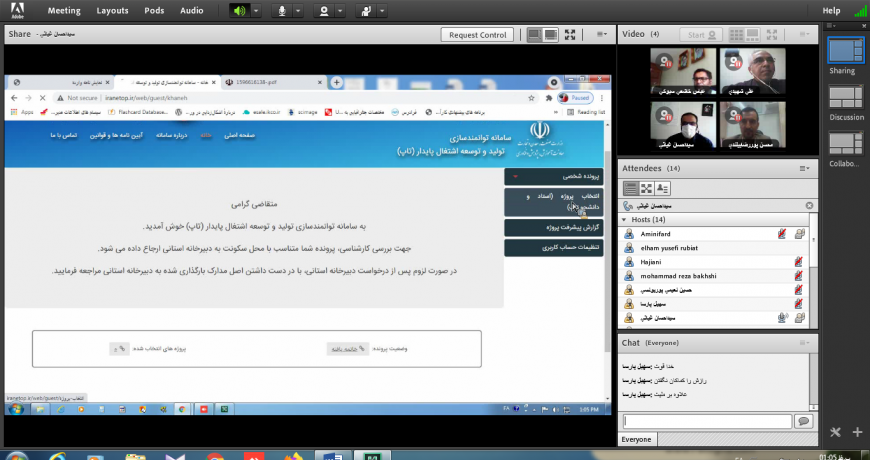Image resolution: width=870 pixels, height=460 pixels.
Task: Open the Help menu
Action: (831, 11)
